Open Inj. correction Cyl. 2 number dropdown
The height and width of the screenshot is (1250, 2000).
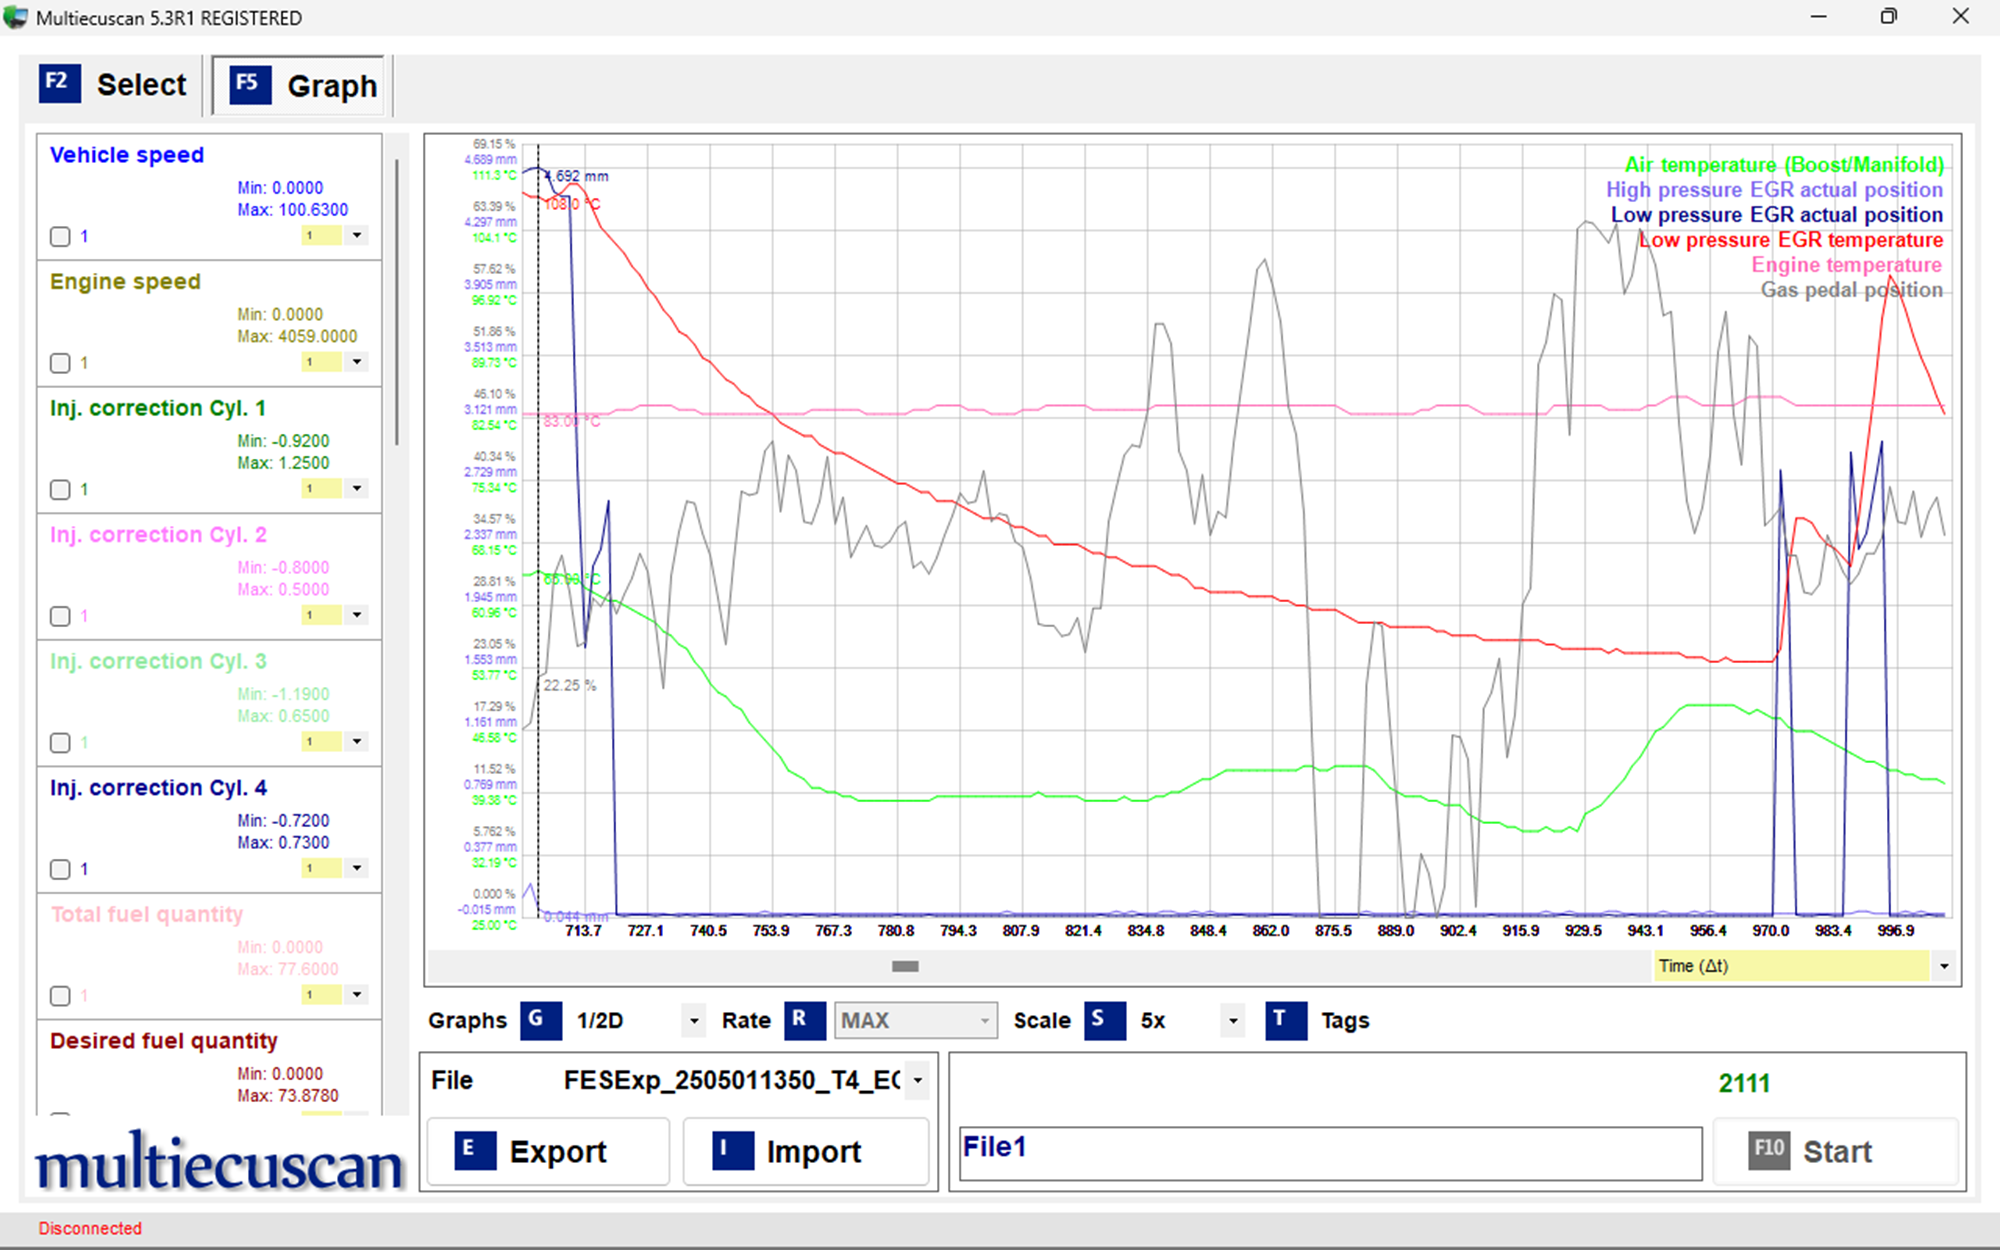pos(357,615)
